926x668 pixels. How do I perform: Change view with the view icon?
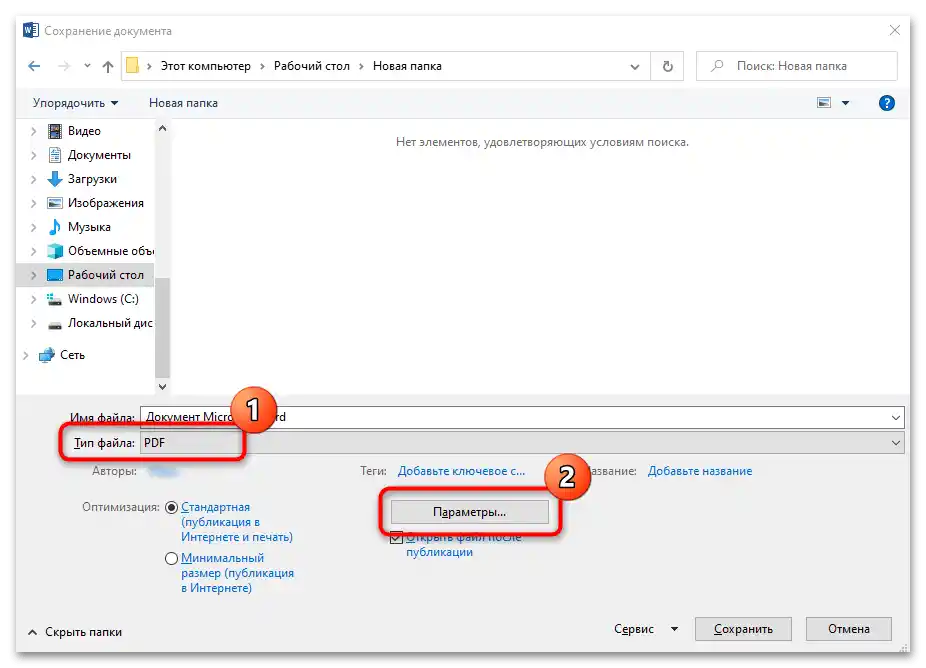[824, 103]
